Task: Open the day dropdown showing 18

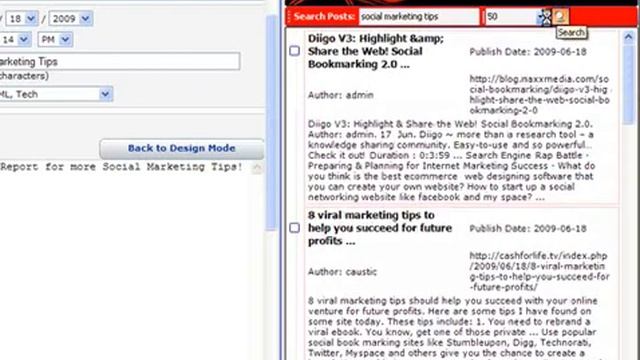Action: 22,19
